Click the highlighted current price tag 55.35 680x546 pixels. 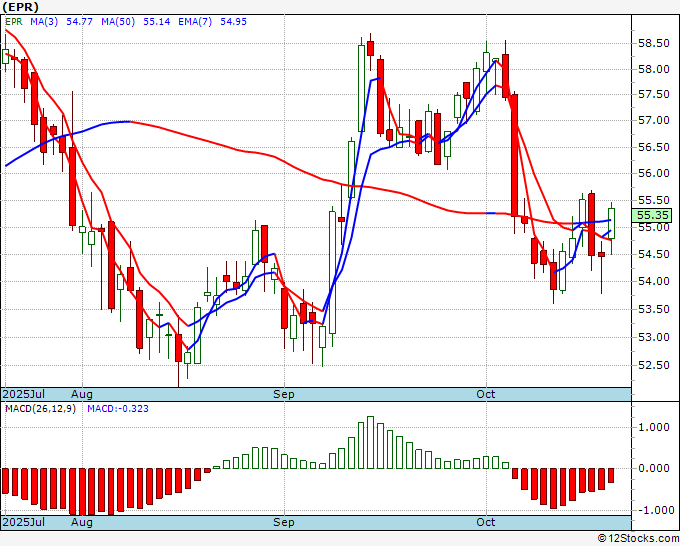[x=653, y=215]
